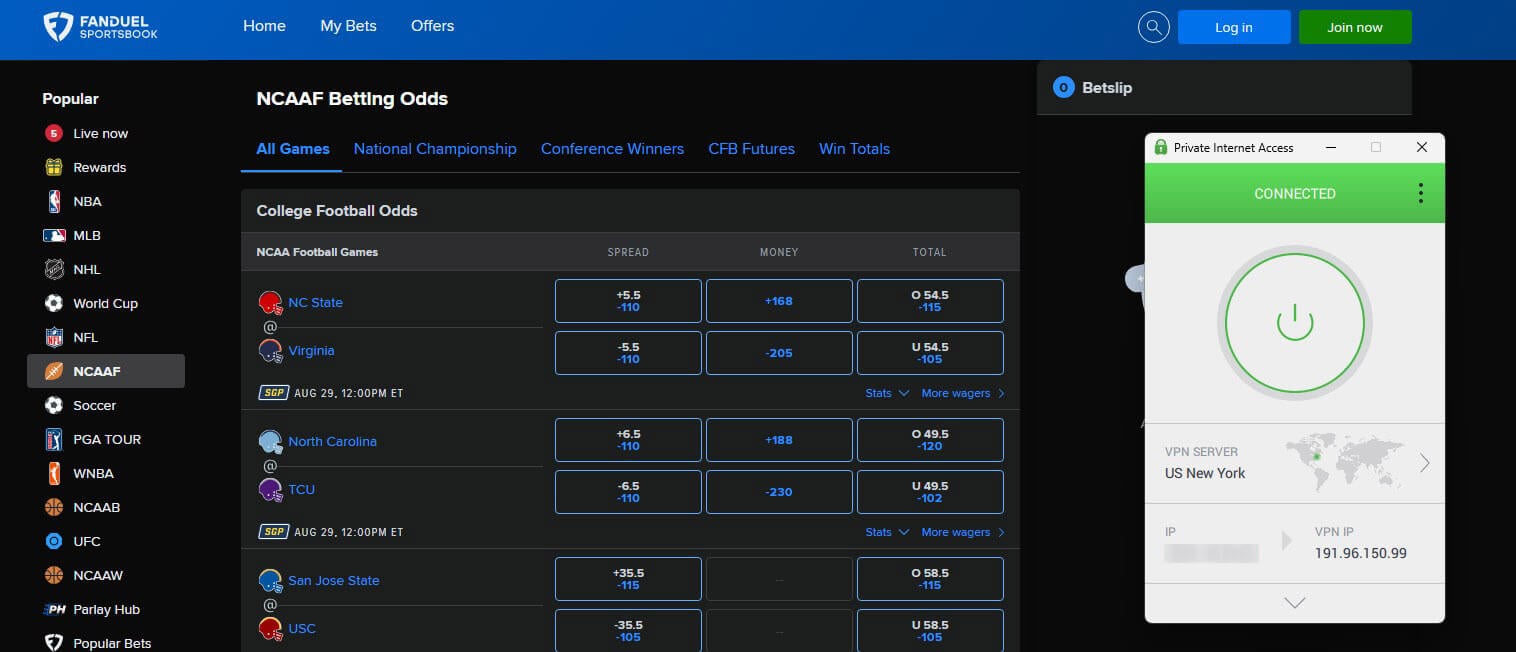Switch to Win Totals tab
Viewport: 1516px width, 652px height.
pos(854,149)
